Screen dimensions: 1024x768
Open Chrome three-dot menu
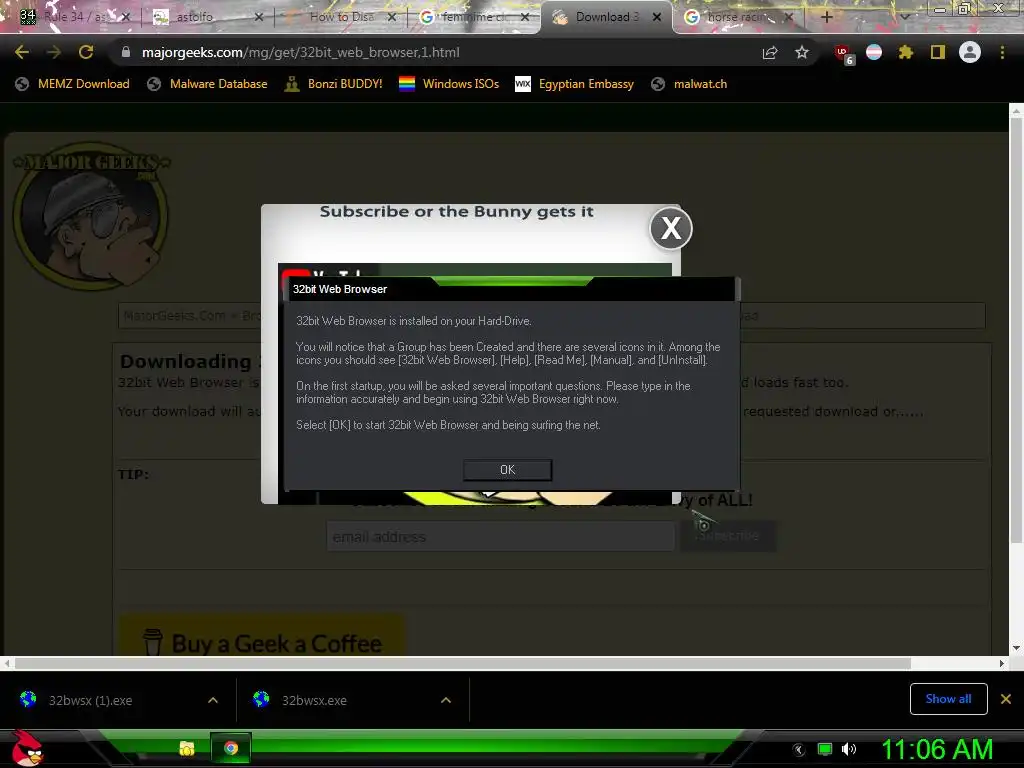click(x=1002, y=52)
